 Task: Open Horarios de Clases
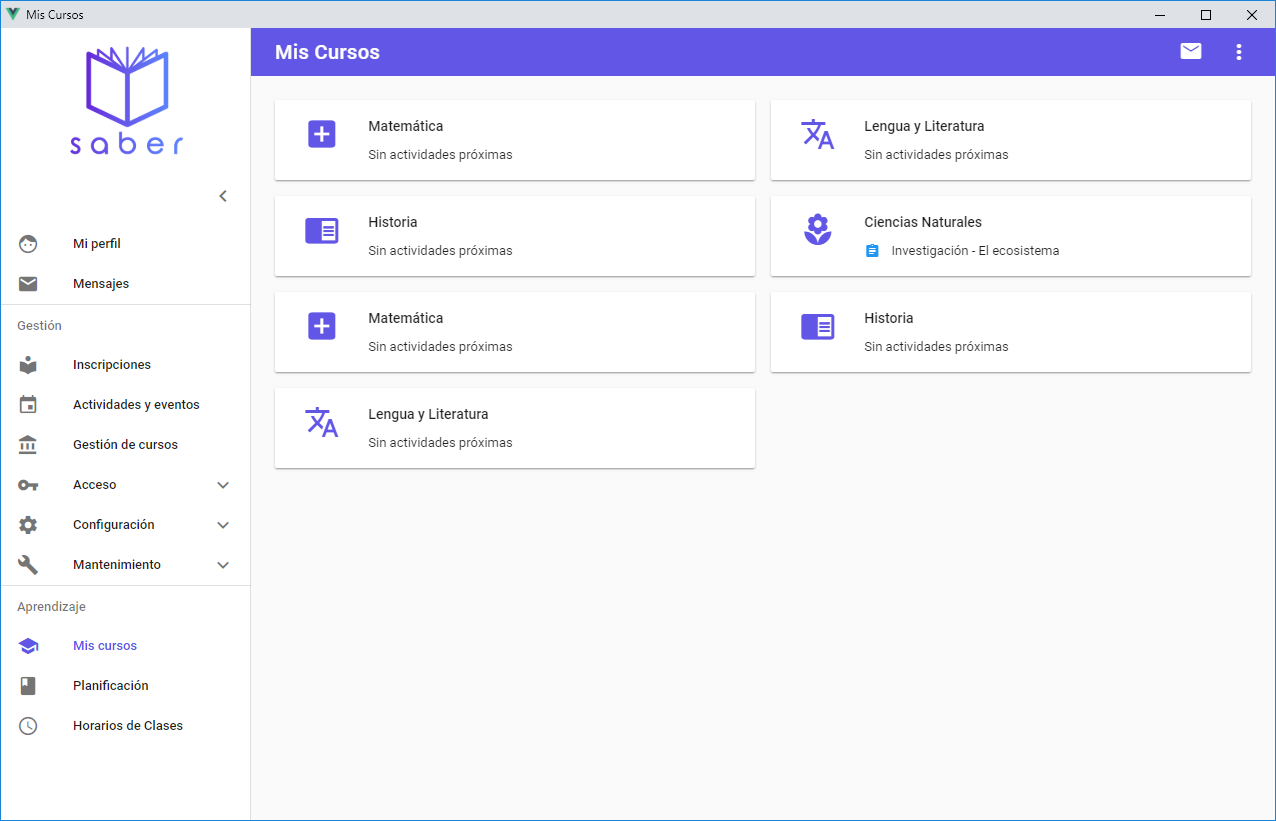125,726
